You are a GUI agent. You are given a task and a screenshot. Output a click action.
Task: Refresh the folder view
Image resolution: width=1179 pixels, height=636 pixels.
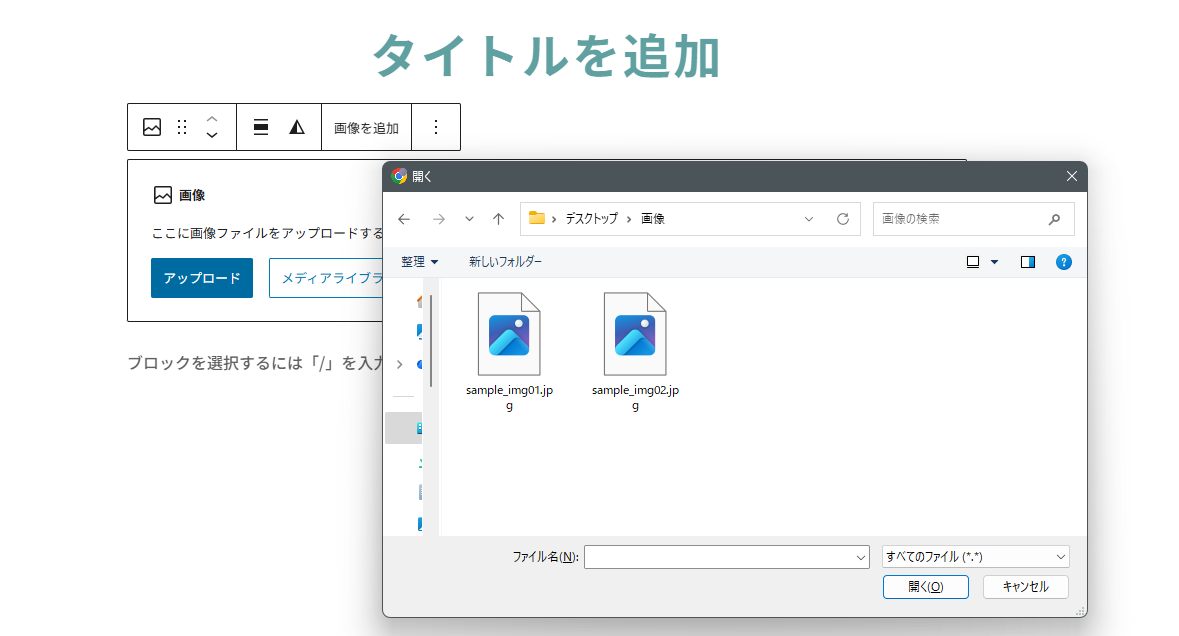point(842,219)
